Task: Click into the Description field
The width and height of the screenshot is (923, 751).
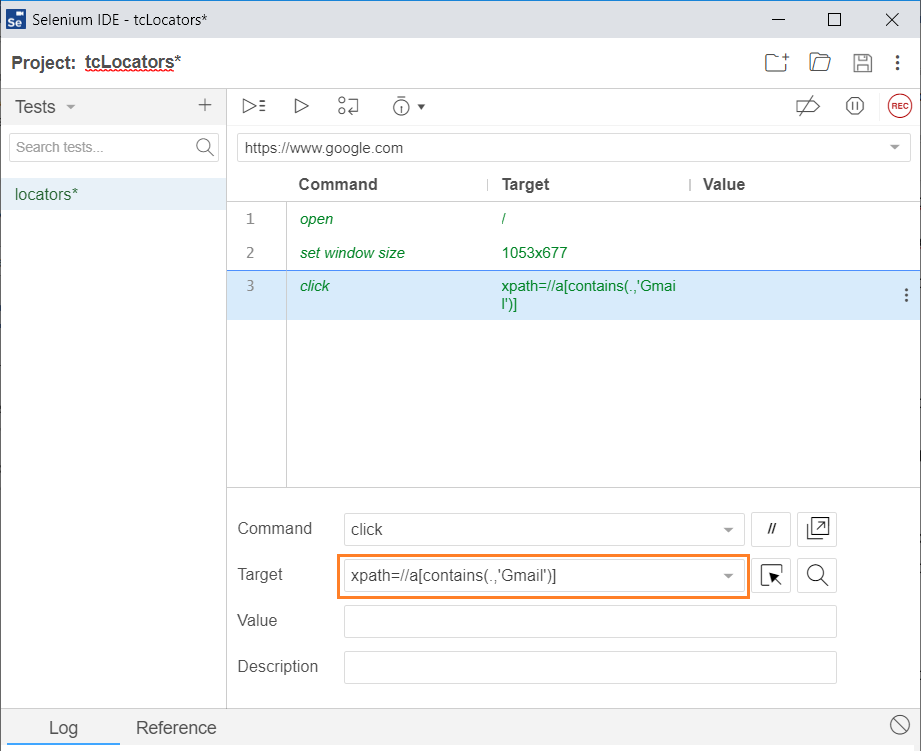Action: [x=590, y=667]
